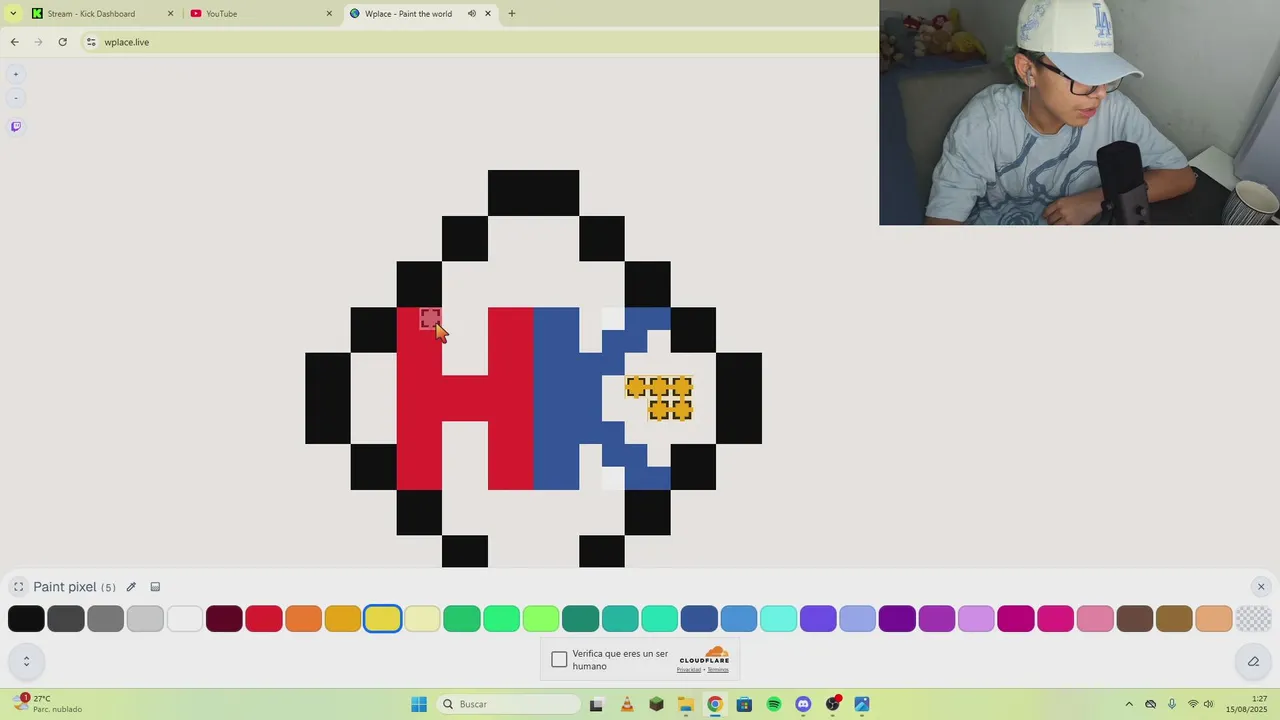Open Chrome on the taskbar
Viewport: 1280px width, 720px height.
tap(714, 704)
